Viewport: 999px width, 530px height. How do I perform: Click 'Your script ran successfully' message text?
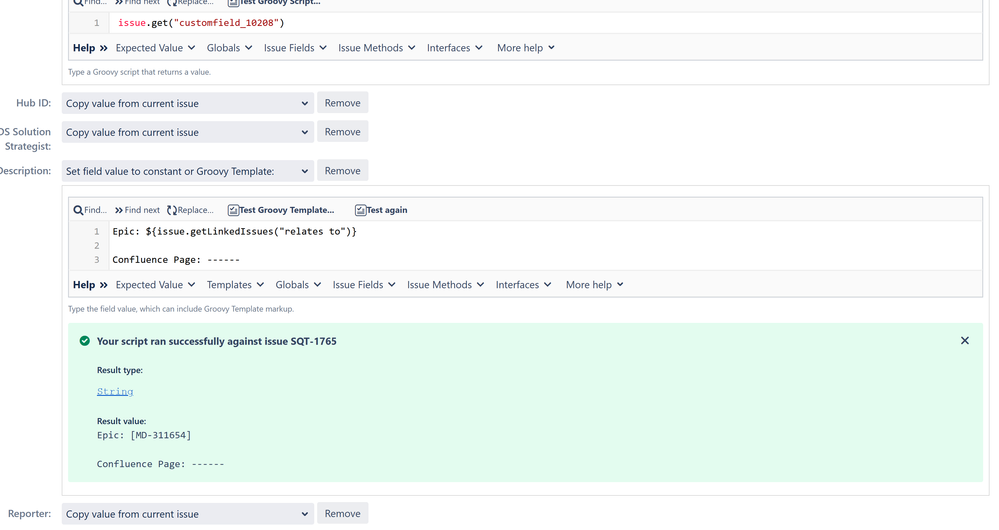[217, 341]
